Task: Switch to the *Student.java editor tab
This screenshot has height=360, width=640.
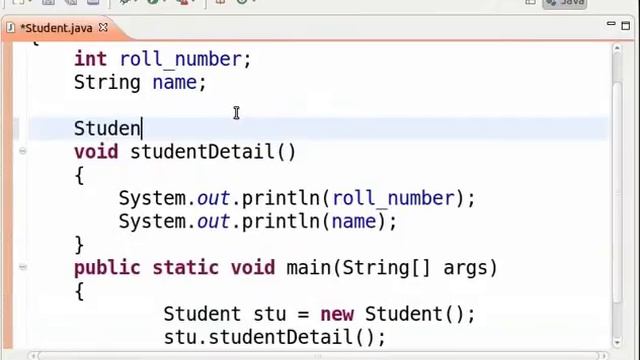Action: [x=56, y=28]
